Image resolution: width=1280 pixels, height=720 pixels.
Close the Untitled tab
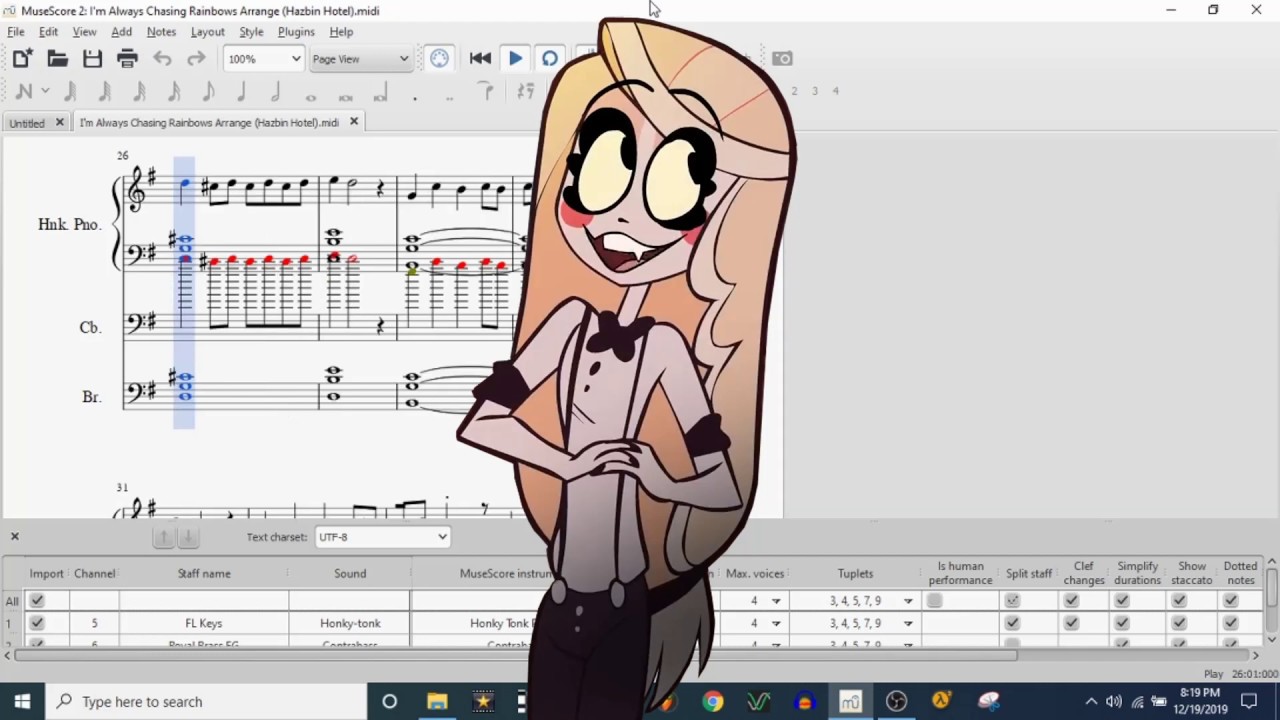coord(59,122)
